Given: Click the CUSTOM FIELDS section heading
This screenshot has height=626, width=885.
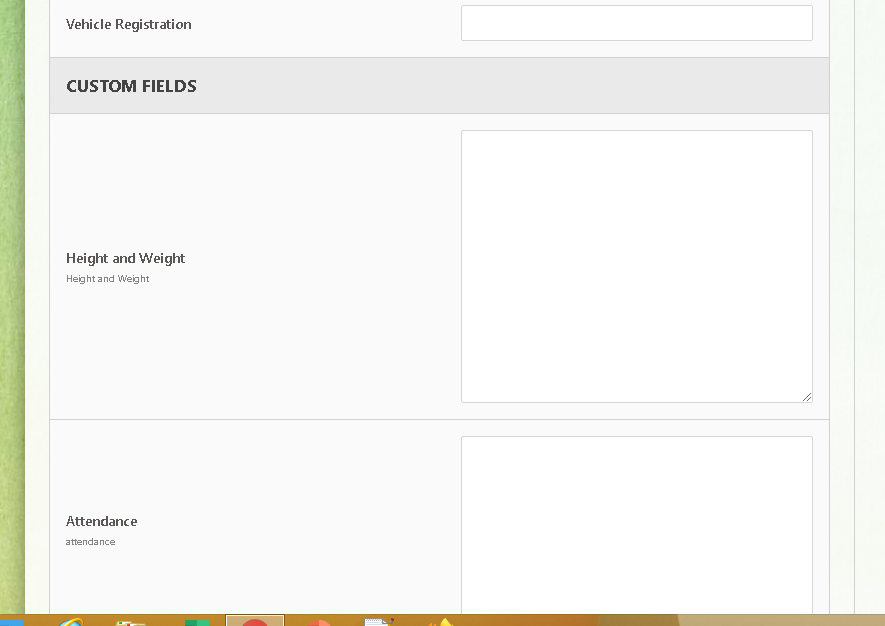Looking at the screenshot, I should point(132,86).
